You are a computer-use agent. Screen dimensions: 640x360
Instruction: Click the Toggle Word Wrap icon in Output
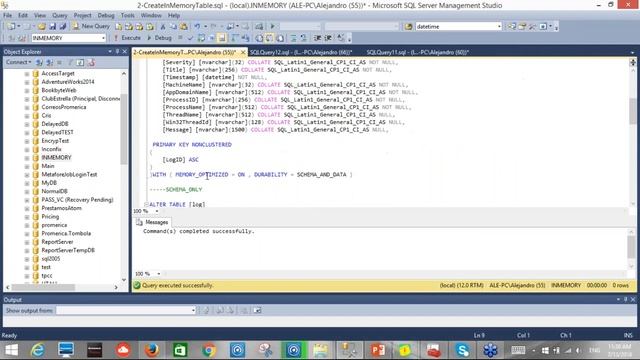click(257, 311)
